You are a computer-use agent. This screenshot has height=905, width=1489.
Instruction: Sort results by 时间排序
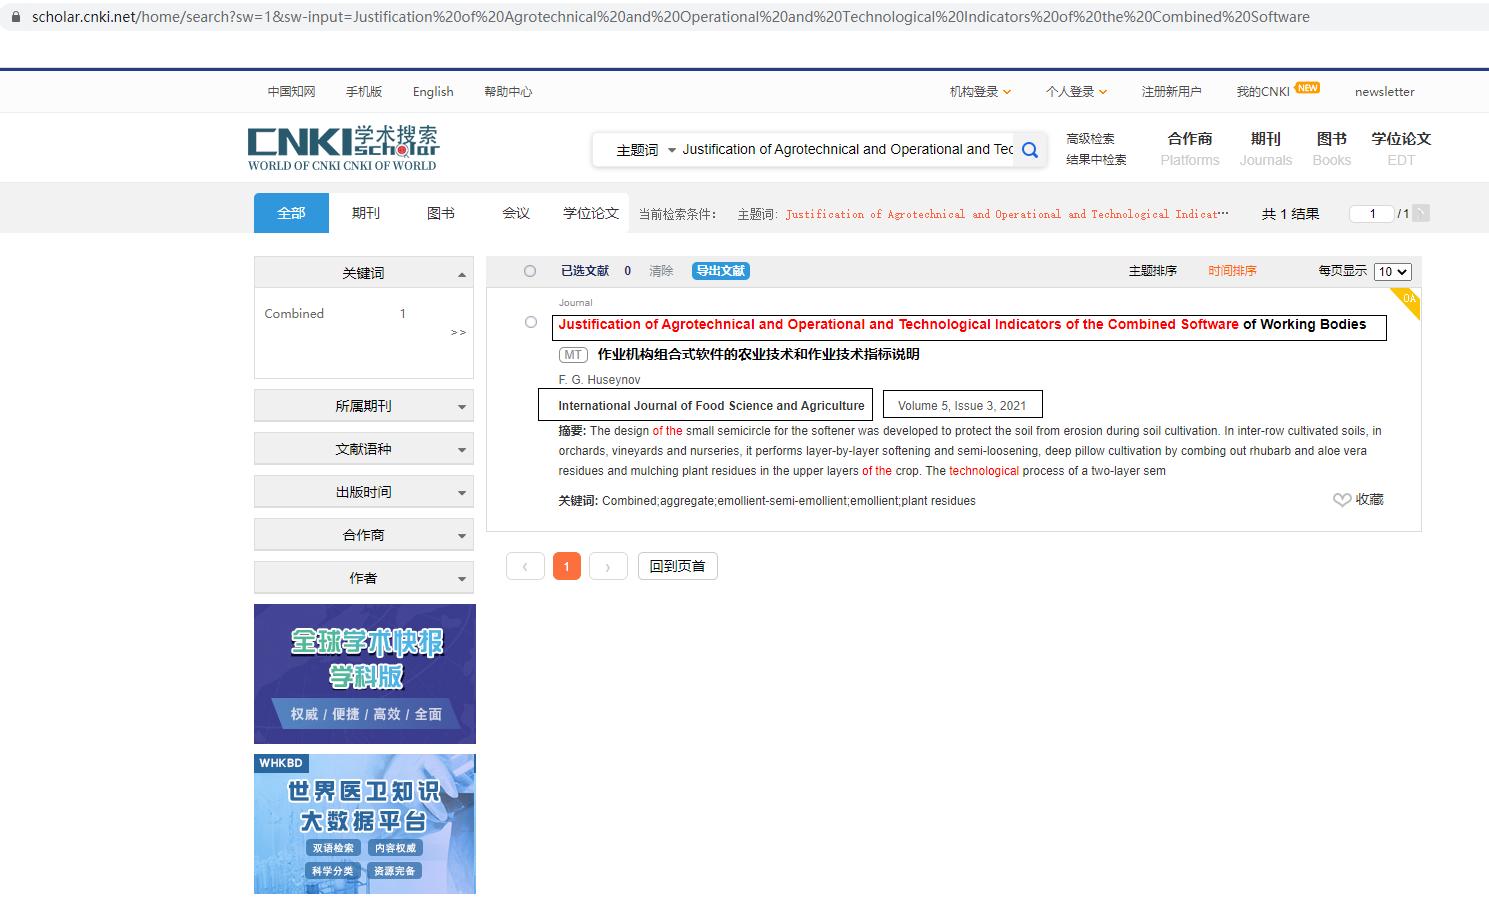(x=1232, y=271)
